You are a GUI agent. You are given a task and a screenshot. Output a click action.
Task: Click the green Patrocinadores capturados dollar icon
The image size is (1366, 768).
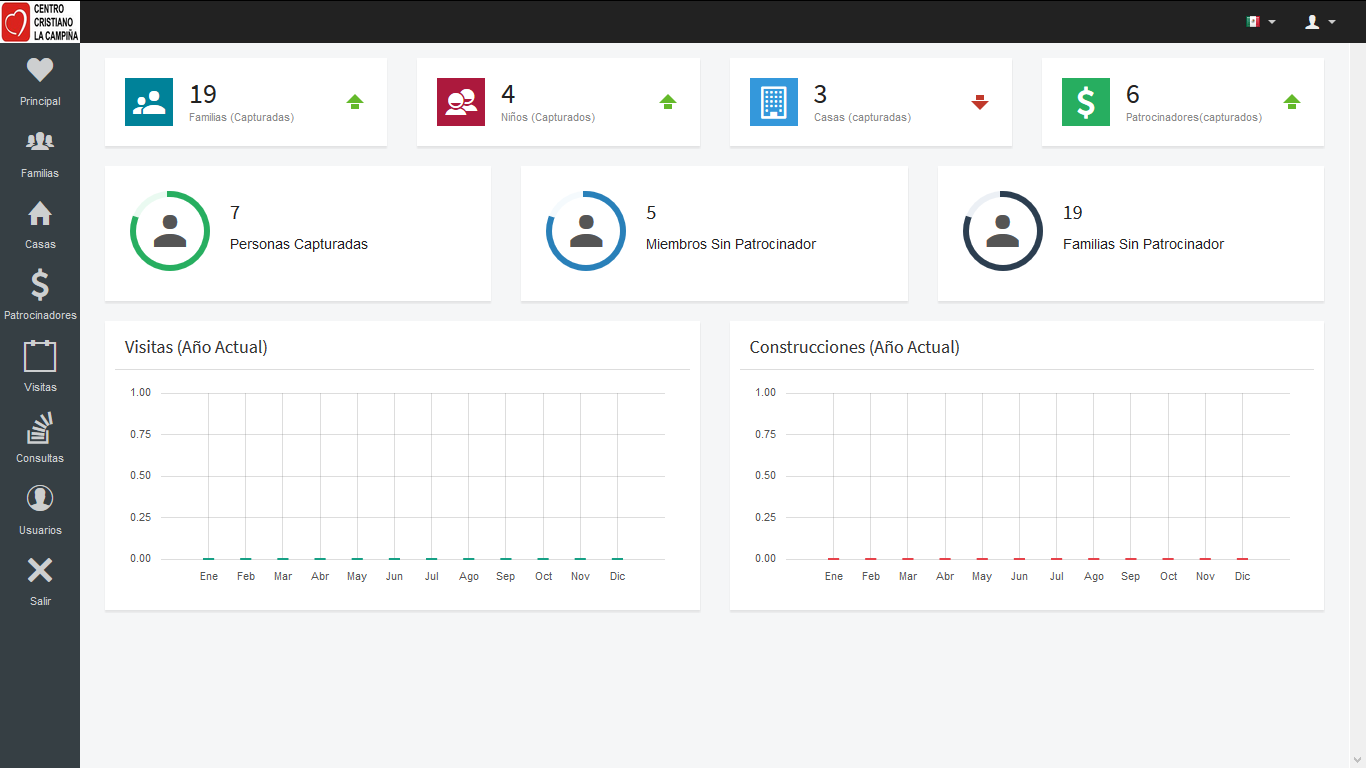click(x=1086, y=102)
